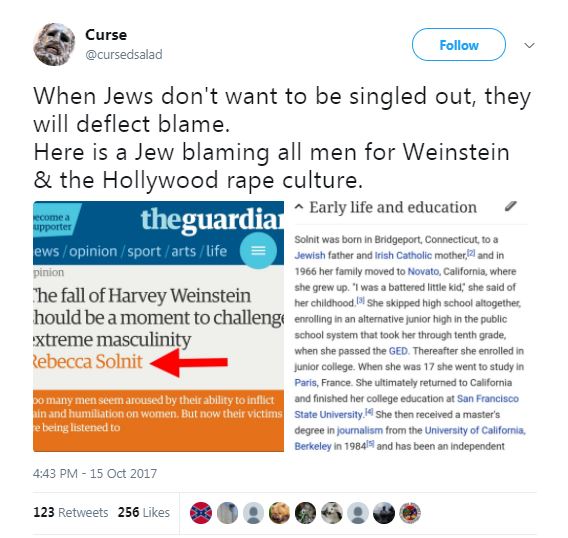This screenshot has height=538, width=568.
Task: Open the Curse profile avatar
Action: [x=54, y=44]
